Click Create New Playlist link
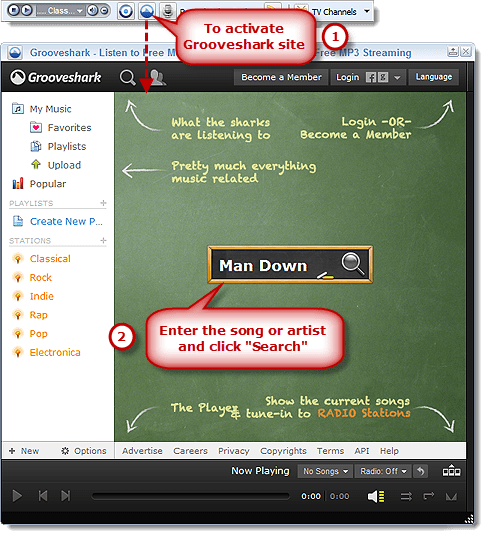Image resolution: width=500 pixels, height=555 pixels. pyautogui.click(x=58, y=221)
